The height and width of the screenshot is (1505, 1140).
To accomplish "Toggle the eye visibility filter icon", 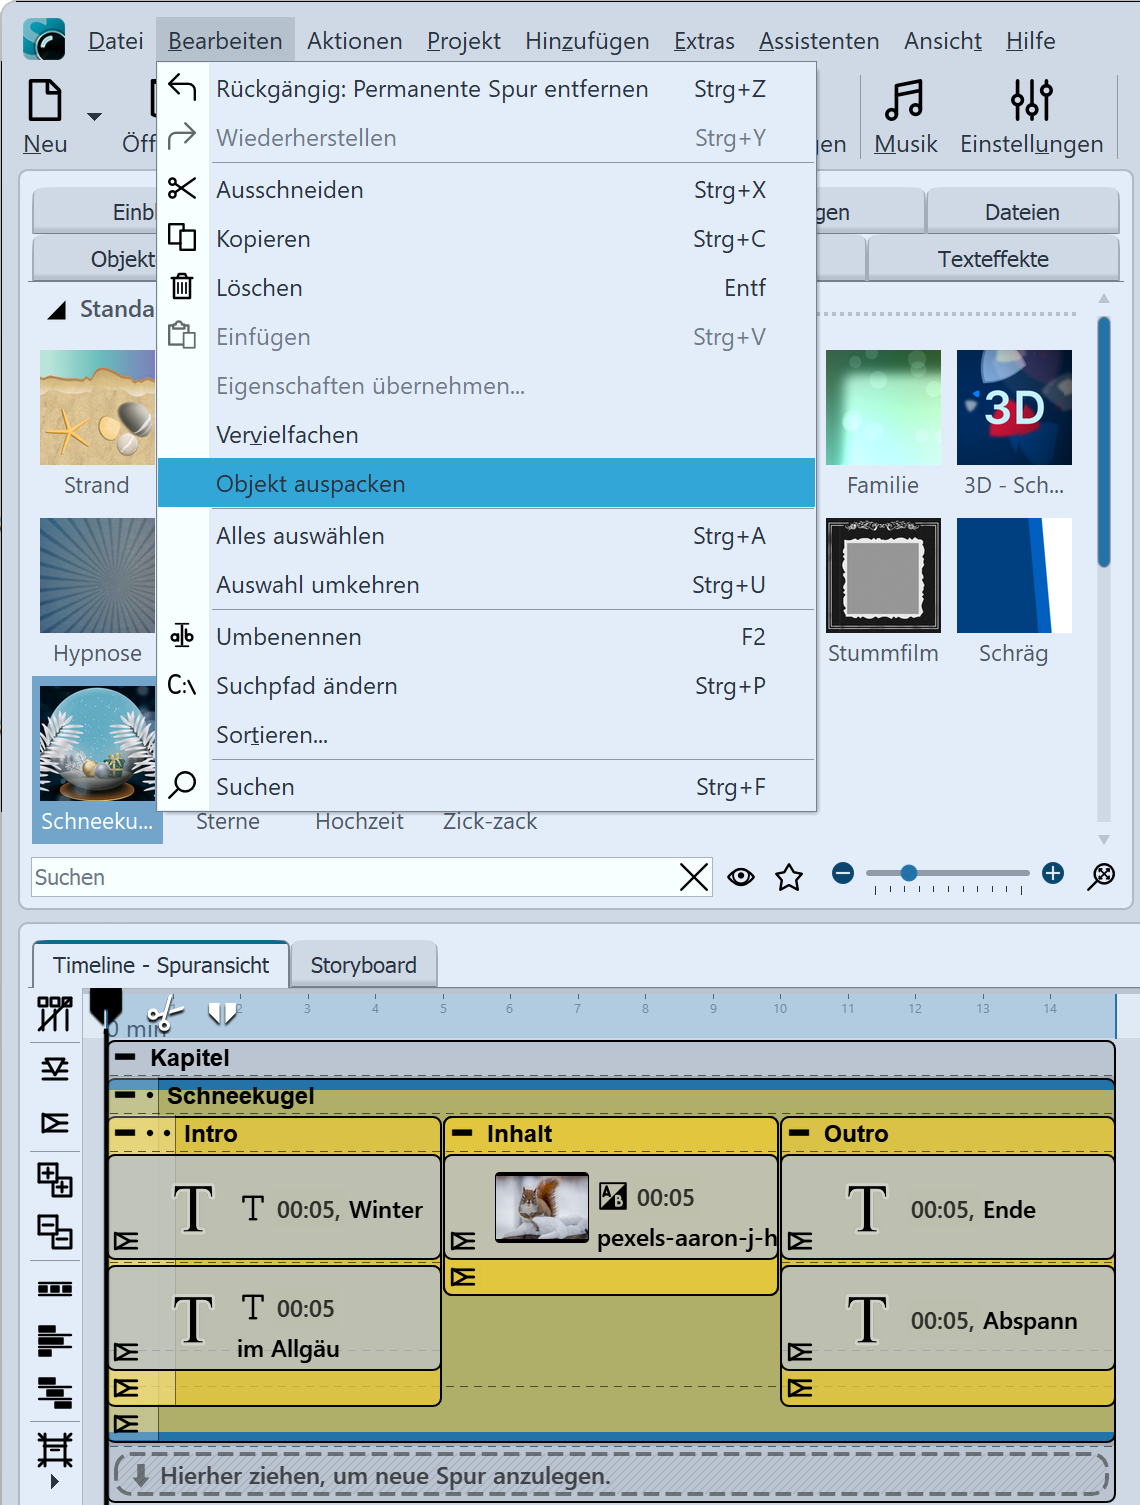I will [x=741, y=877].
